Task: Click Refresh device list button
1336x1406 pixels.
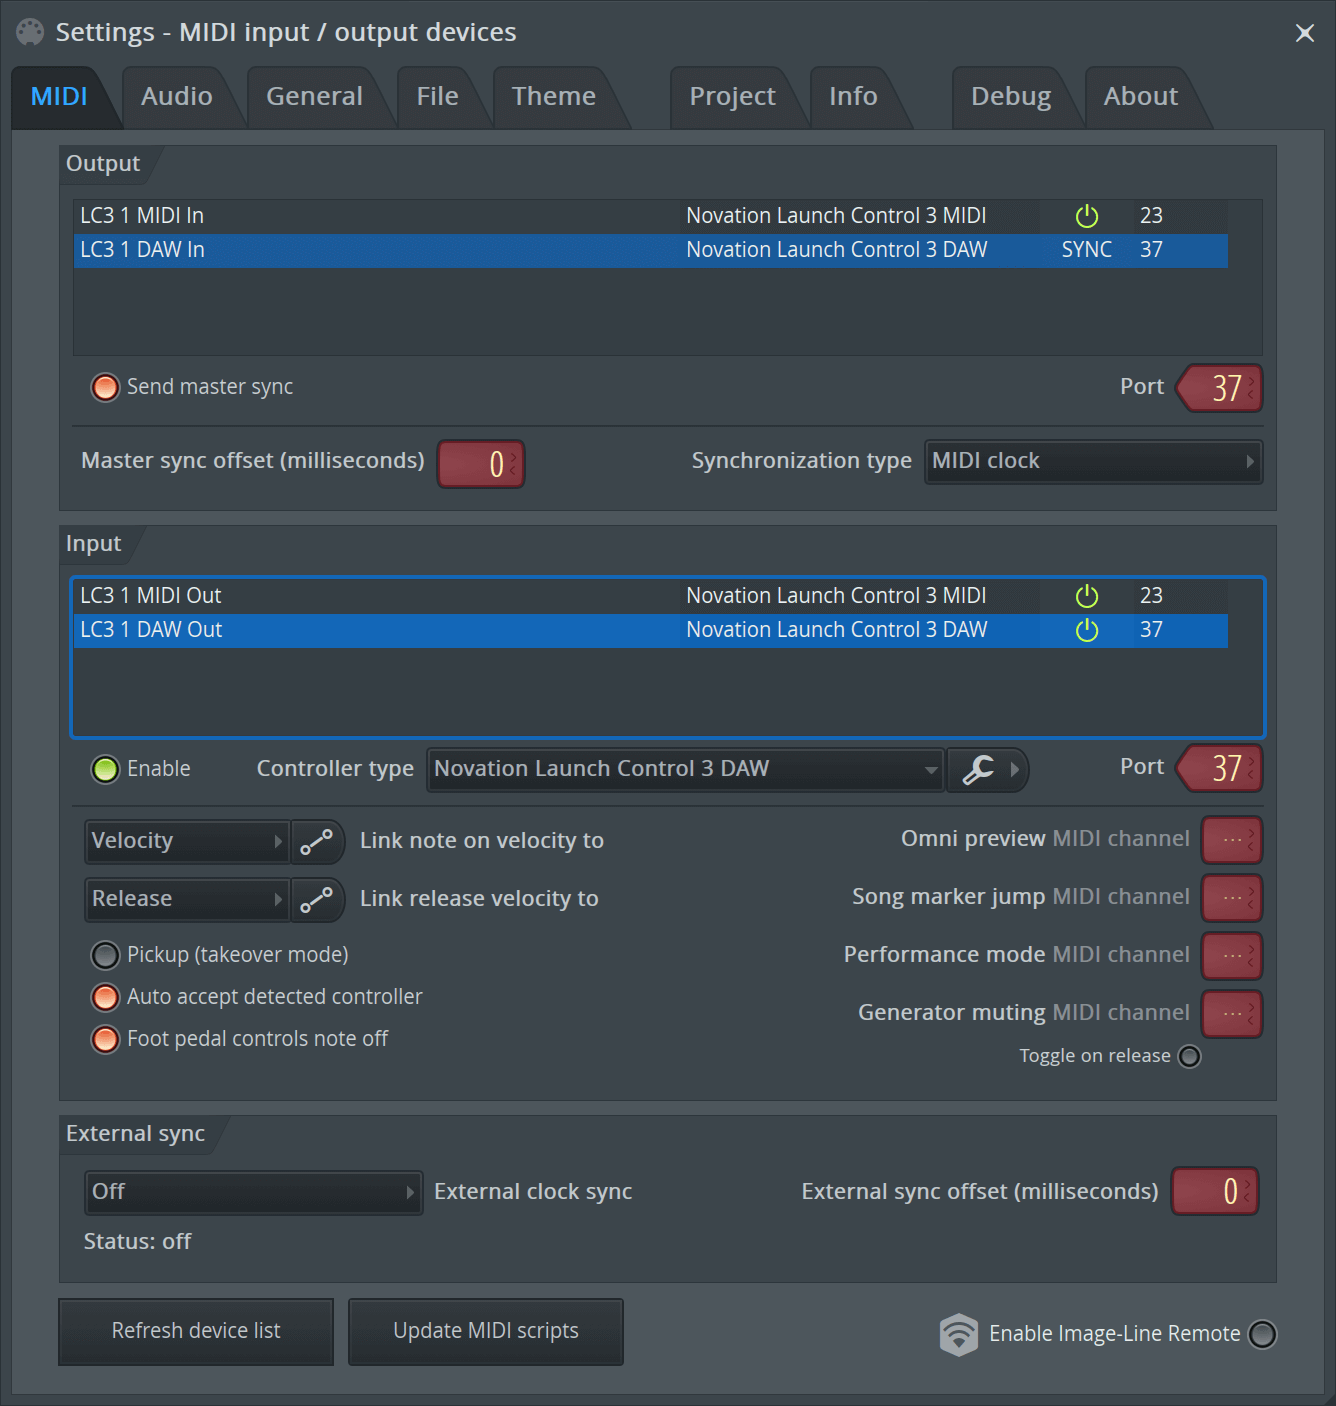Action: 196,1331
